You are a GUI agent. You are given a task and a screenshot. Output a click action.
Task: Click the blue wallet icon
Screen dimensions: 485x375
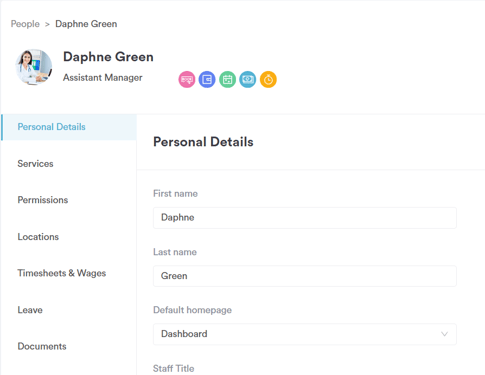pyautogui.click(x=207, y=80)
